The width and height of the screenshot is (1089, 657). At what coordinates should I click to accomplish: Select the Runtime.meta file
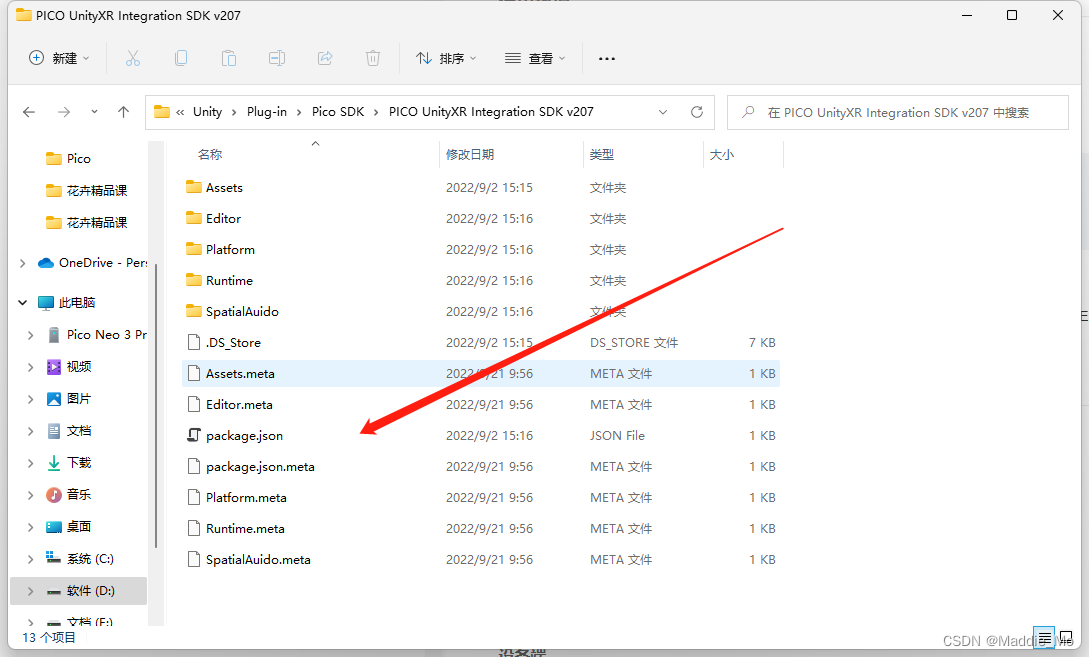(481, 529)
